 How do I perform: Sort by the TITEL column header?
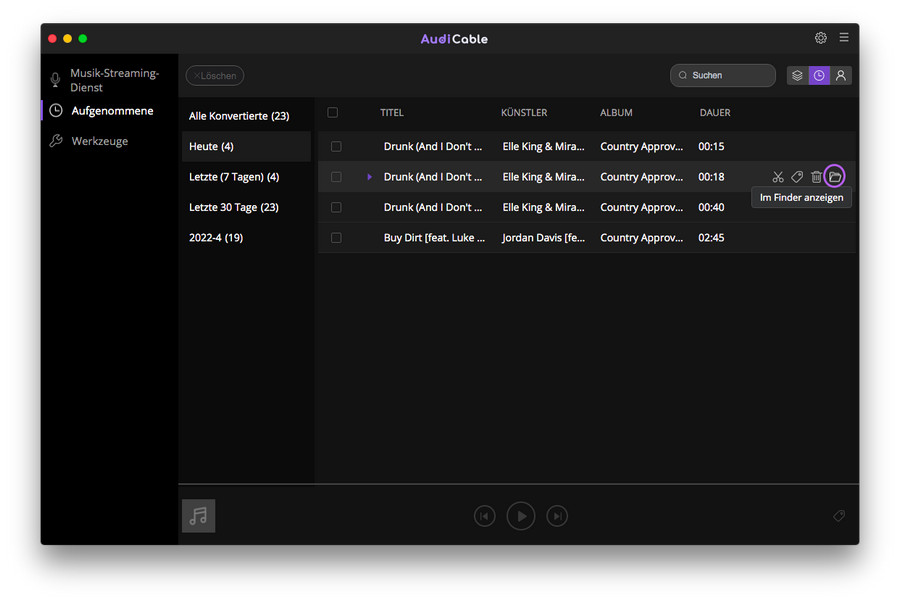tap(392, 112)
